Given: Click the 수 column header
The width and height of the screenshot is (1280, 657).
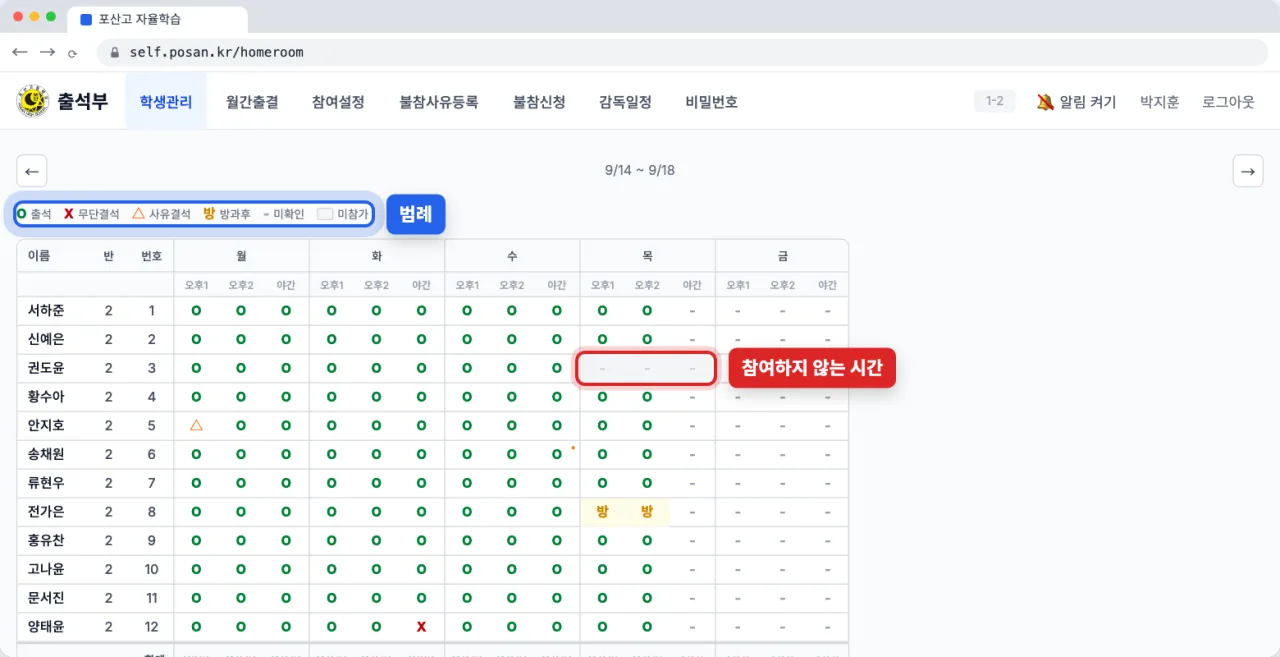Looking at the screenshot, I should [x=512, y=256].
